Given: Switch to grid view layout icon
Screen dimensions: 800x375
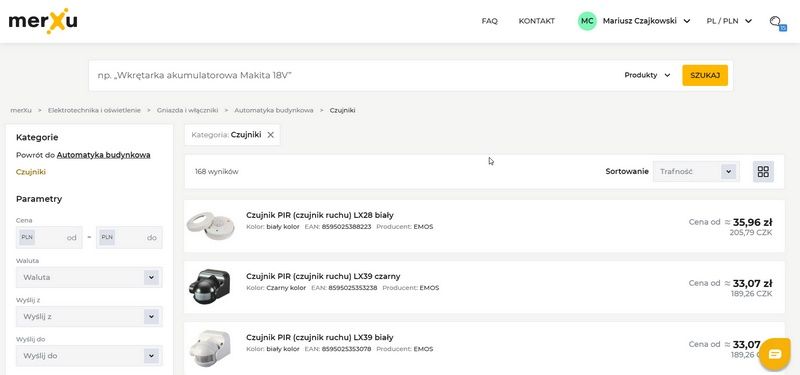Looking at the screenshot, I should (x=763, y=171).
